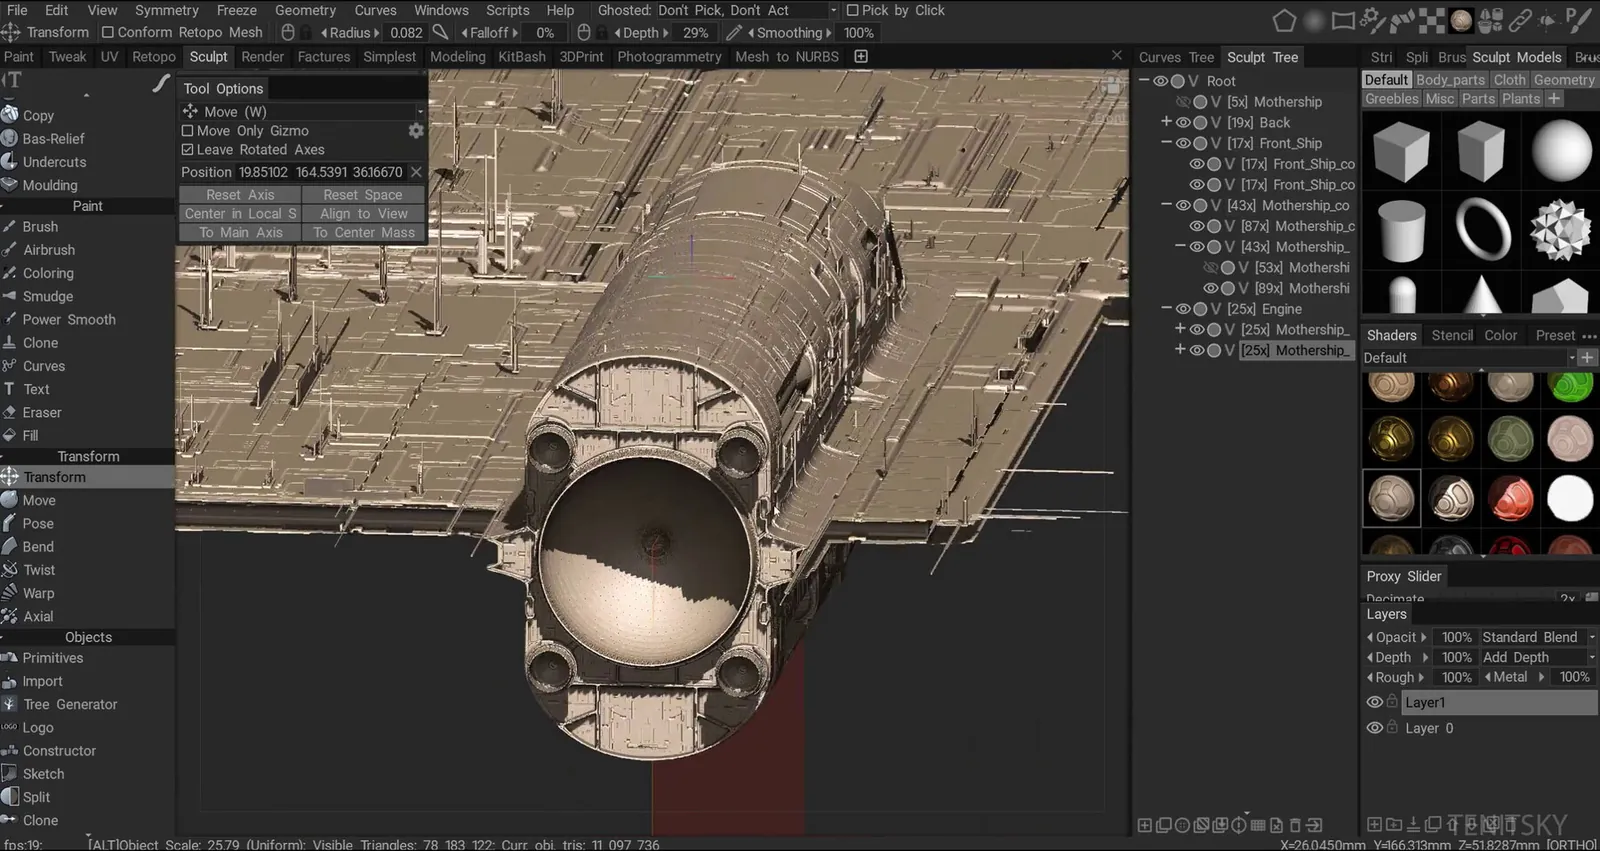The height and width of the screenshot is (851, 1600).
Task: Choose the Twist tool
Action: point(39,570)
